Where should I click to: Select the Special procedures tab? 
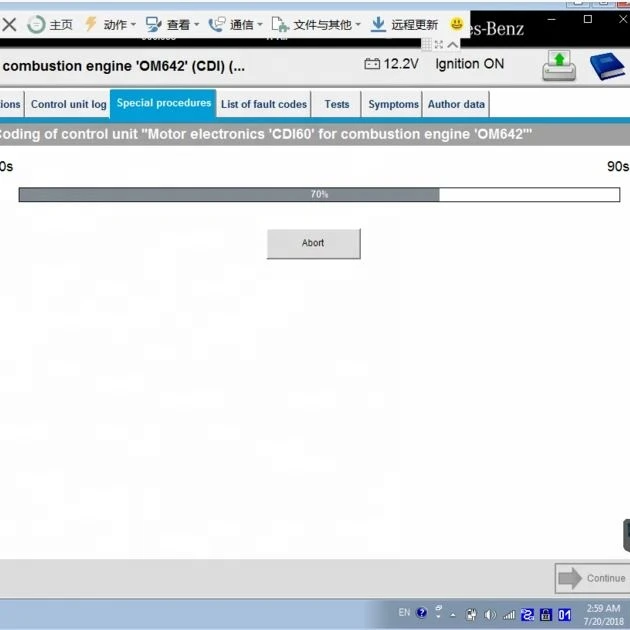click(164, 103)
